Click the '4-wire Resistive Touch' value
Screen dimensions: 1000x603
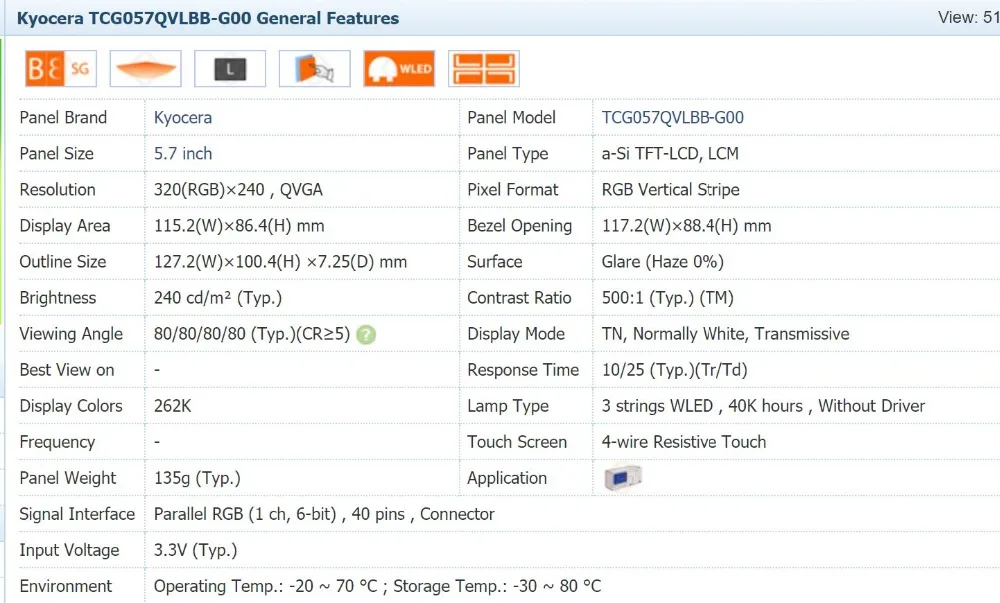(684, 442)
